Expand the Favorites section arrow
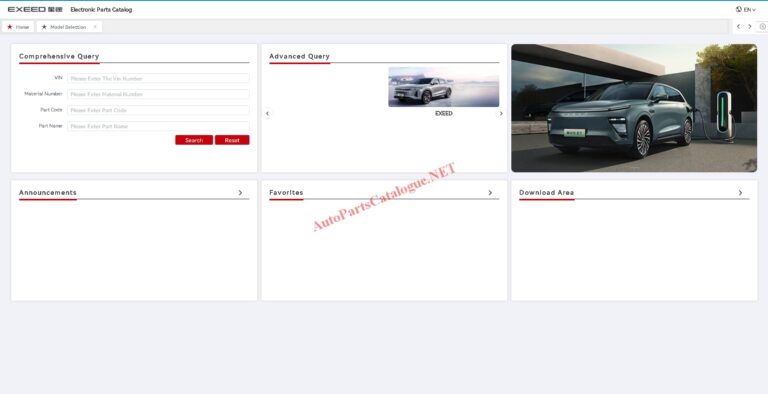Image resolution: width=768 pixels, height=394 pixels. coord(490,193)
